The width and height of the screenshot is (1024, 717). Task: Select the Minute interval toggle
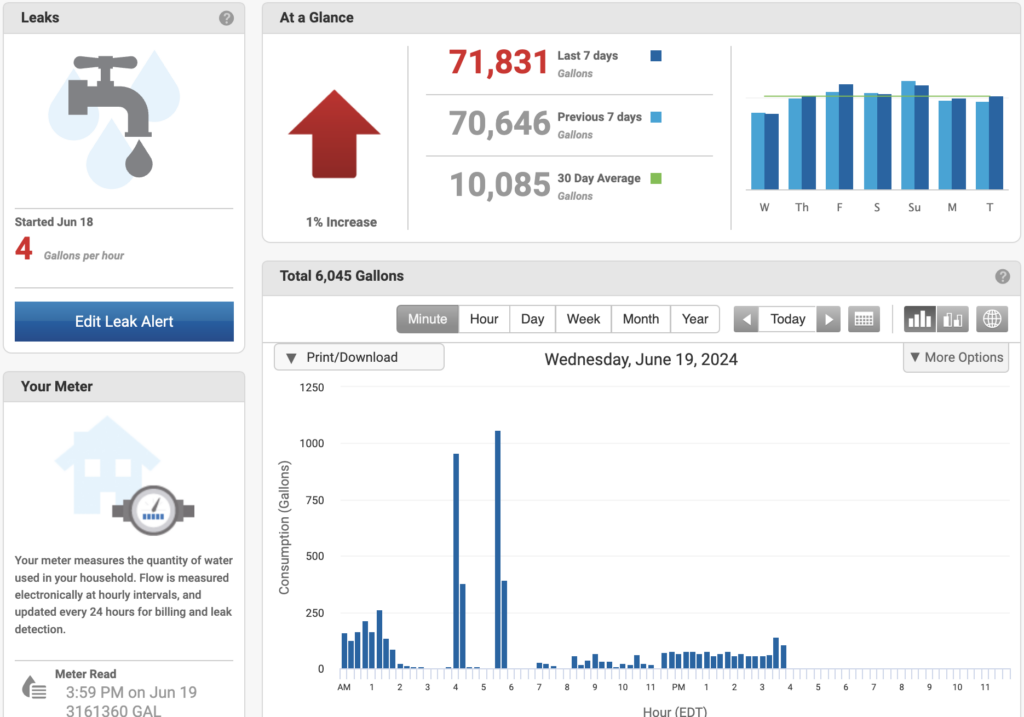click(427, 319)
